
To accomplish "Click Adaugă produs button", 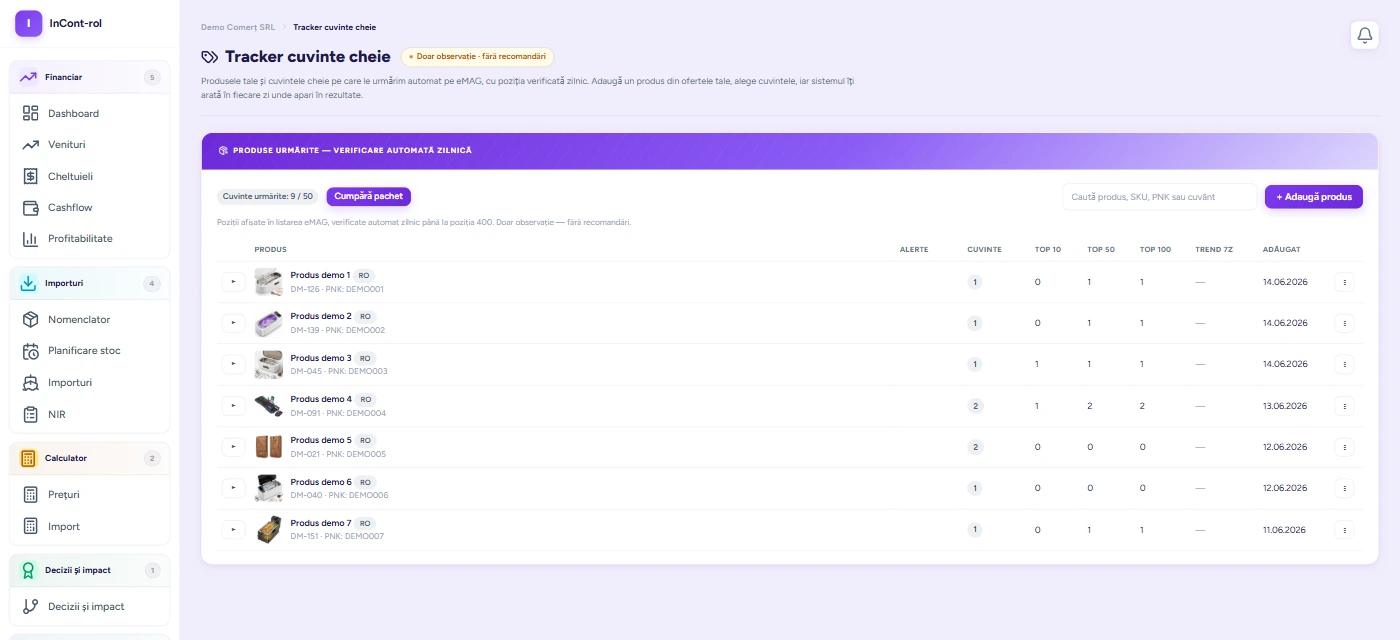I will pos(1314,197).
